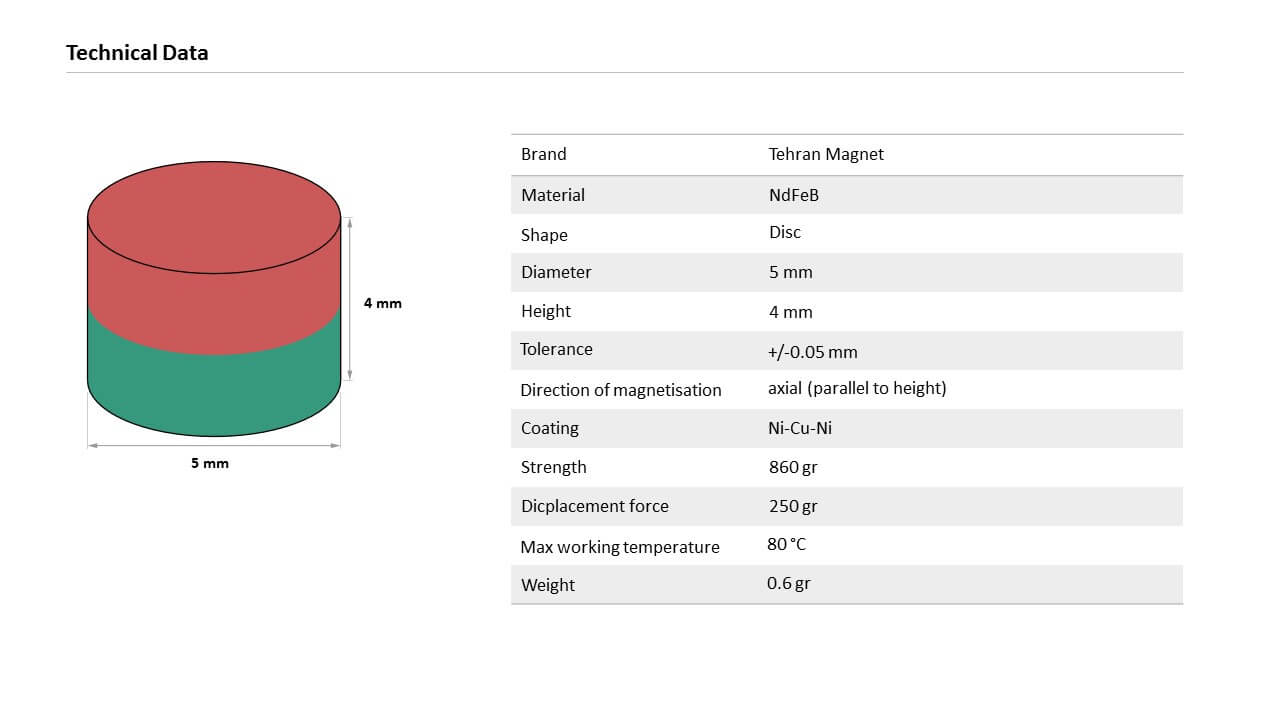This screenshot has width=1280, height=720.
Task: Click the Tehran Magnet brand value
Action: pyautogui.click(x=826, y=154)
